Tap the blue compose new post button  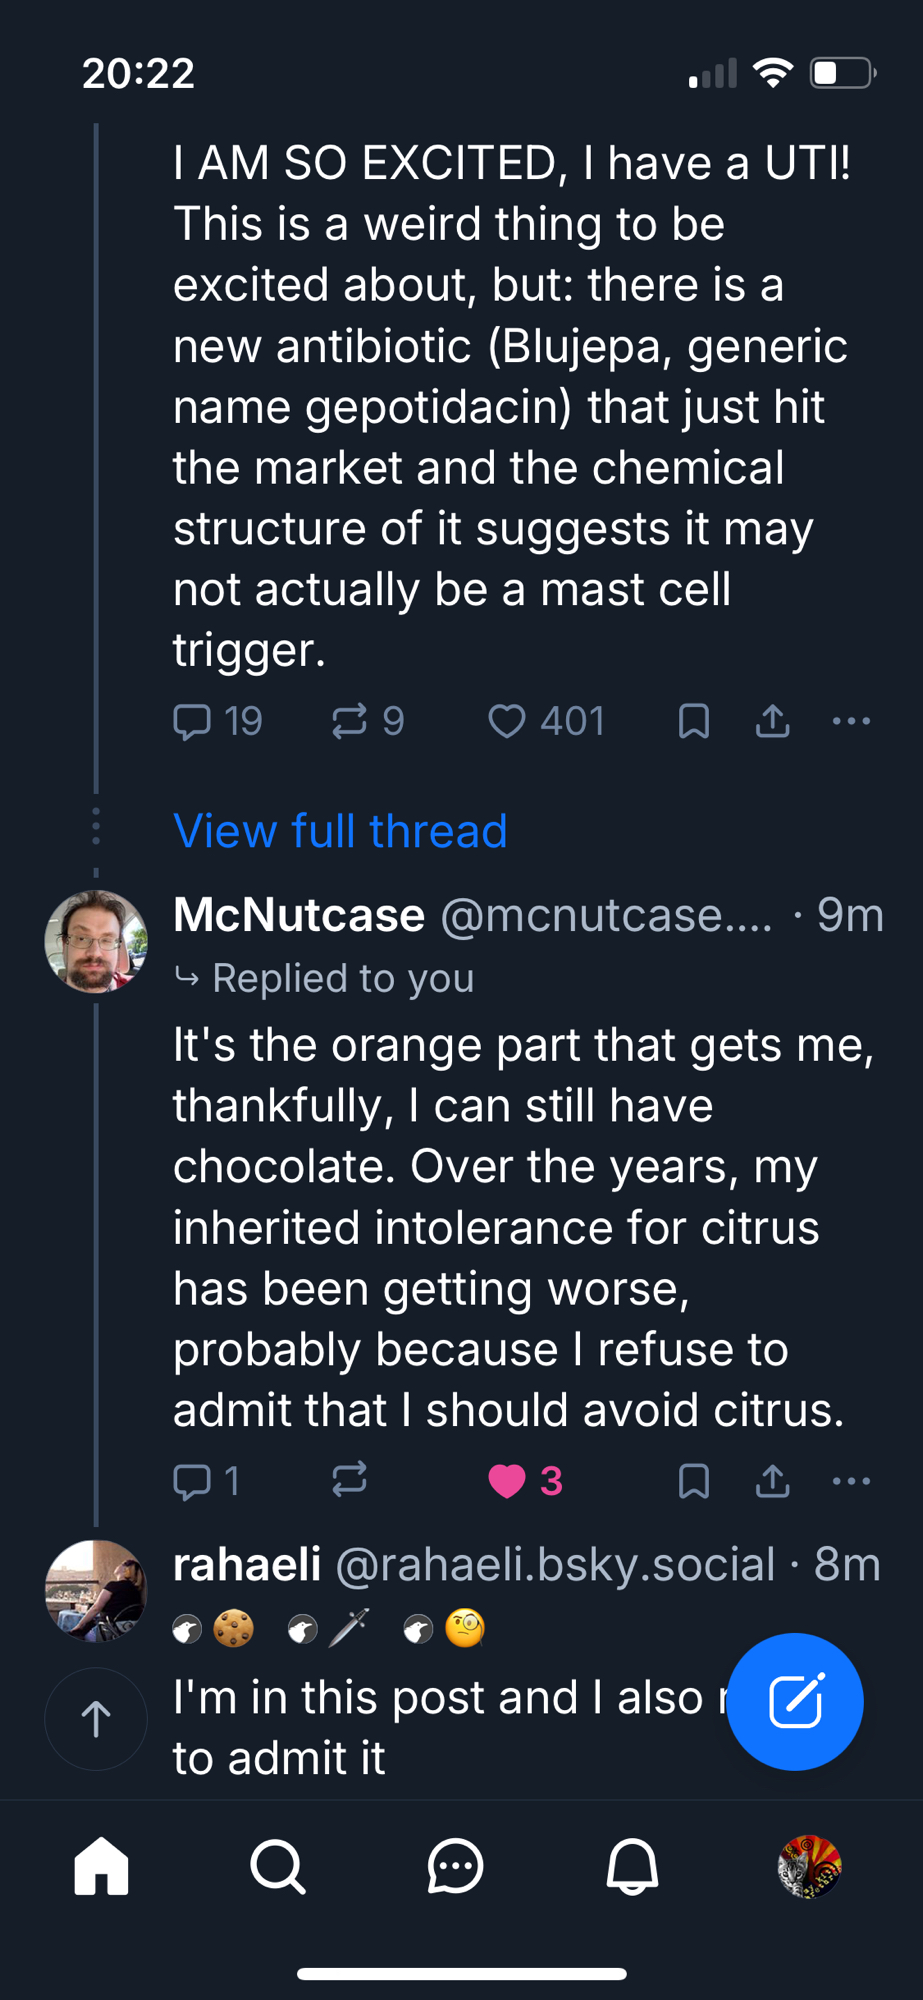pyautogui.click(x=795, y=1701)
